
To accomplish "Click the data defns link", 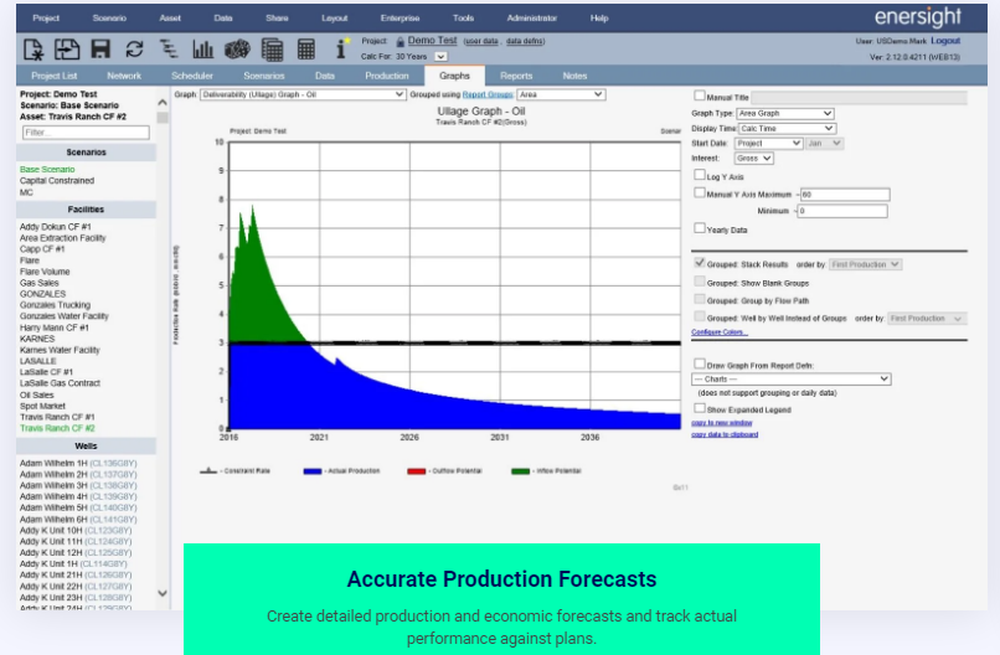I will pyautogui.click(x=525, y=41).
